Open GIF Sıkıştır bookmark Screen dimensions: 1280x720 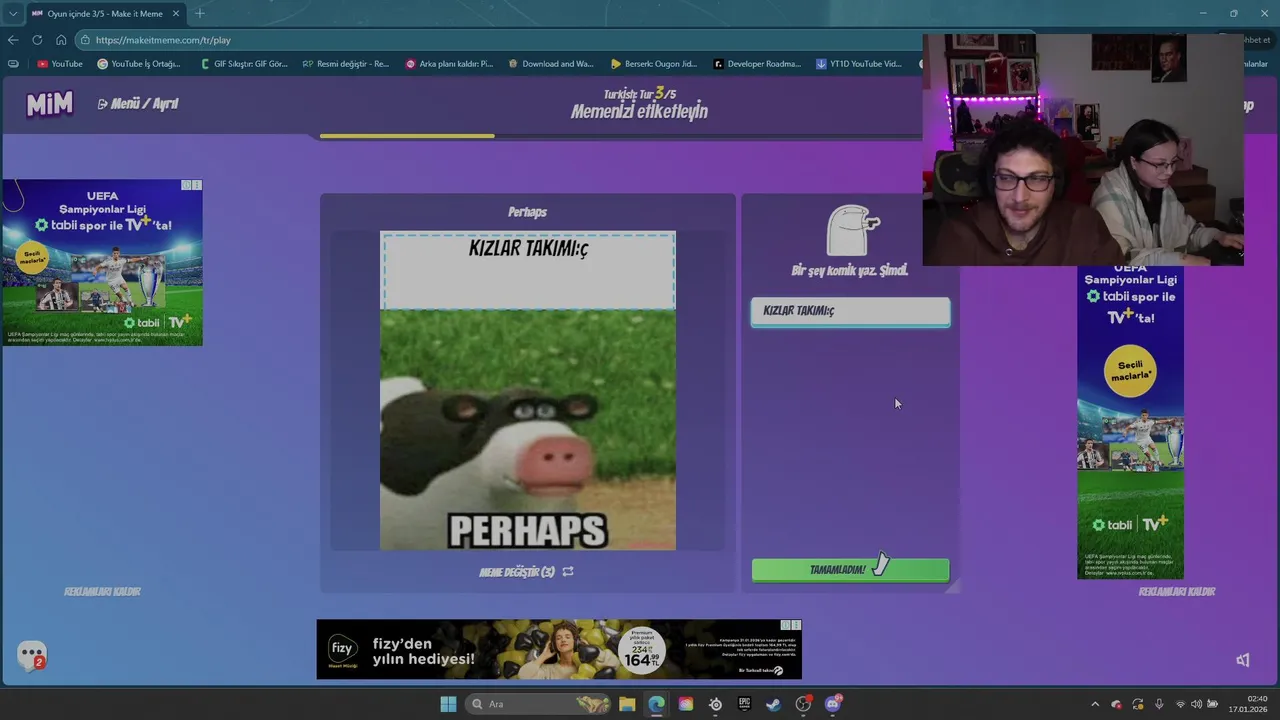(244, 64)
